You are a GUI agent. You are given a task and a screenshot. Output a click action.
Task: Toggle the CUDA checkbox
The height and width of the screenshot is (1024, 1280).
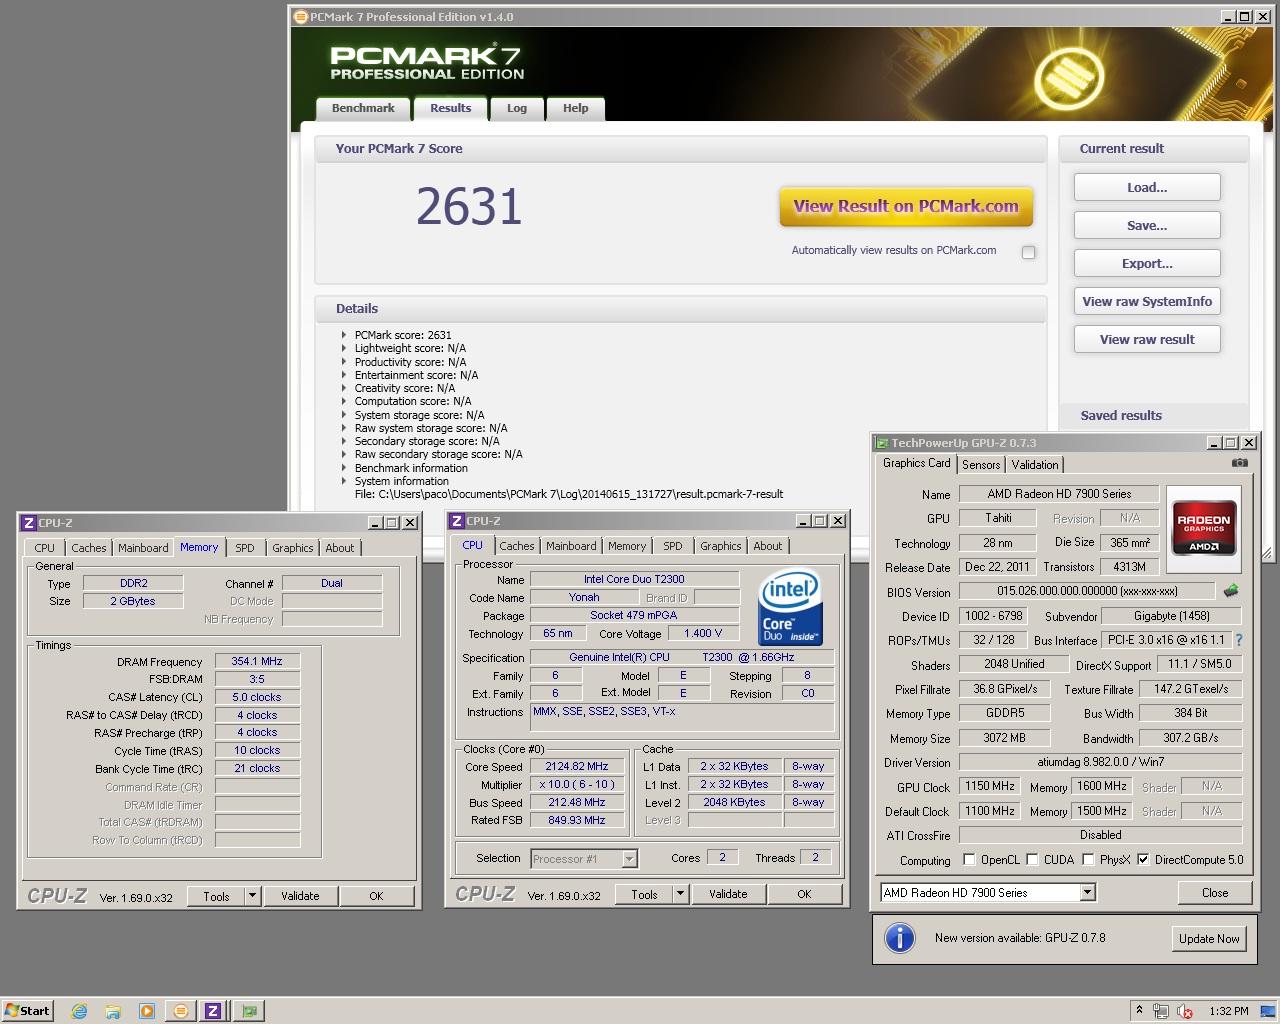(x=1032, y=860)
